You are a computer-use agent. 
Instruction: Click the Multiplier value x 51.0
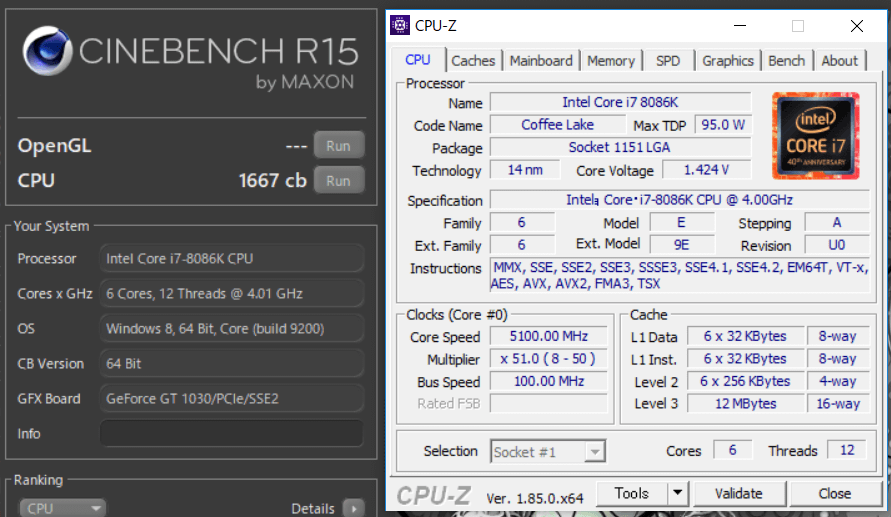tap(548, 358)
